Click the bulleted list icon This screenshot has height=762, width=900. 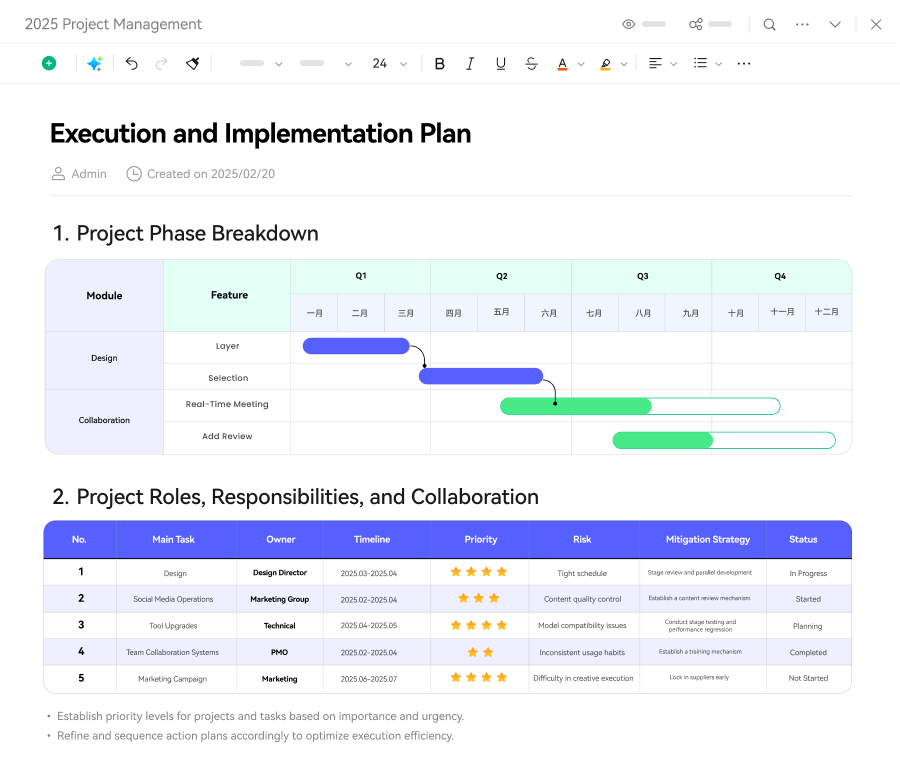tap(700, 63)
